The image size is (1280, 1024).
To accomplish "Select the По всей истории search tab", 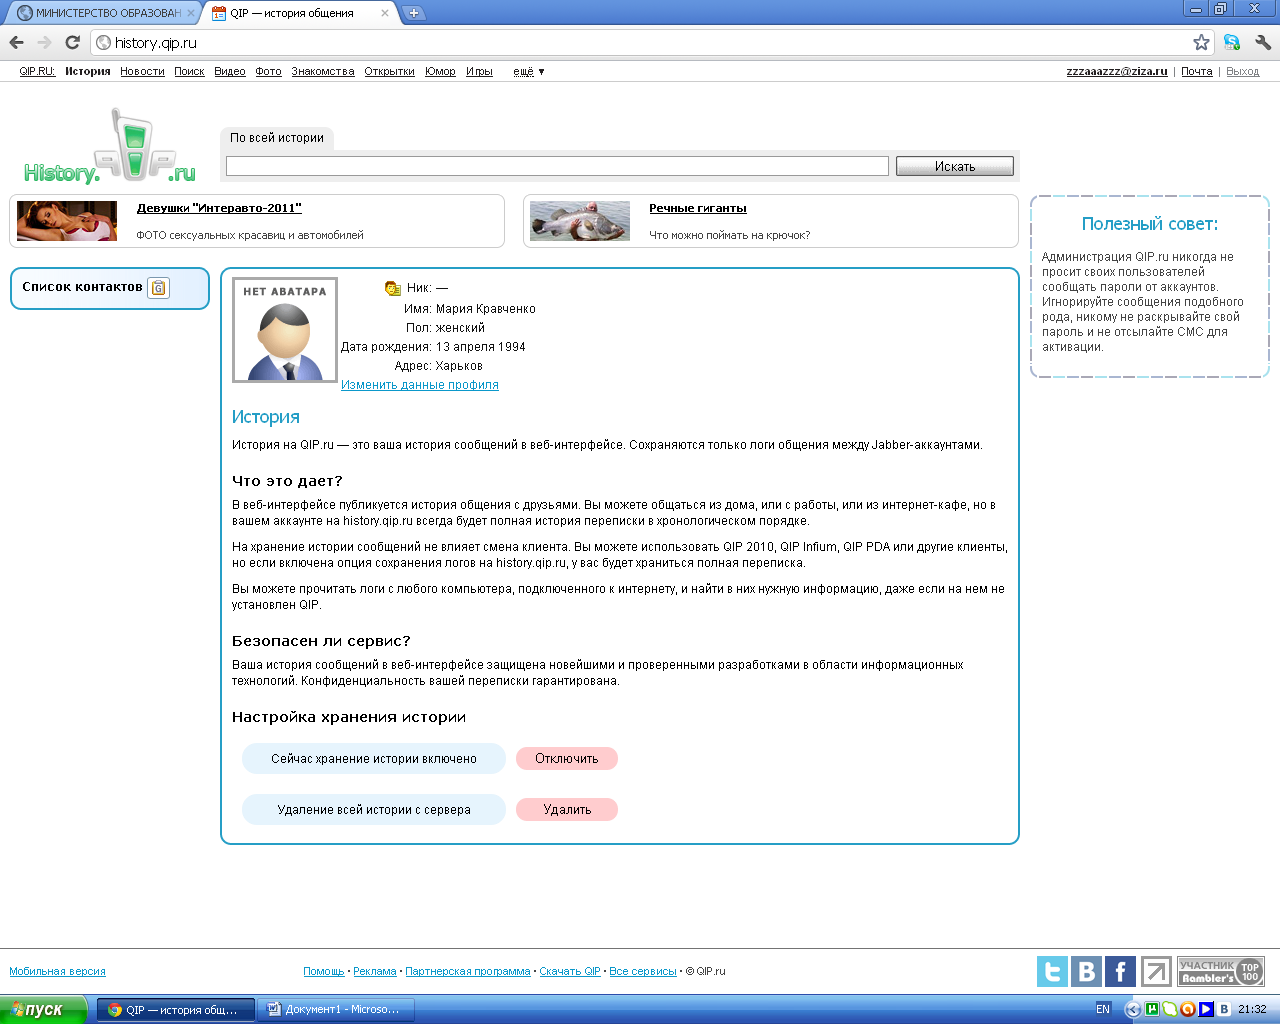I will [x=277, y=138].
